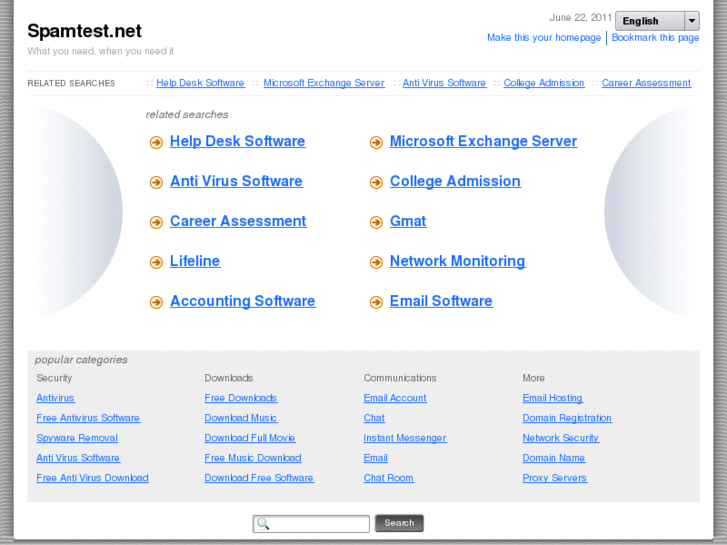The width and height of the screenshot is (727, 545).
Task: Click the Spamtest.net site title
Action: 84,31
